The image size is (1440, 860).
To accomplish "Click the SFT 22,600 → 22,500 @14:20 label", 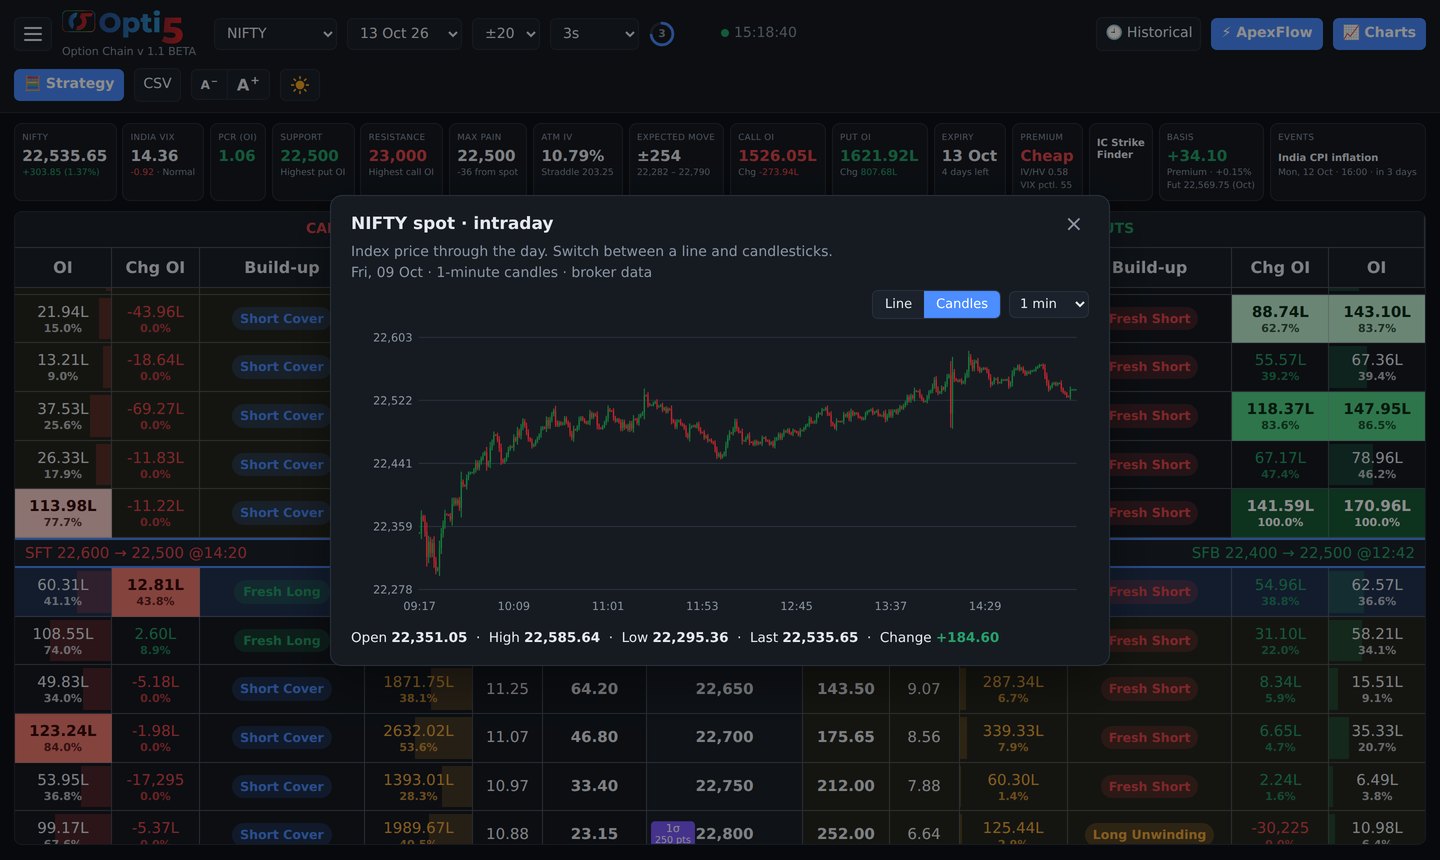I will point(135,553).
